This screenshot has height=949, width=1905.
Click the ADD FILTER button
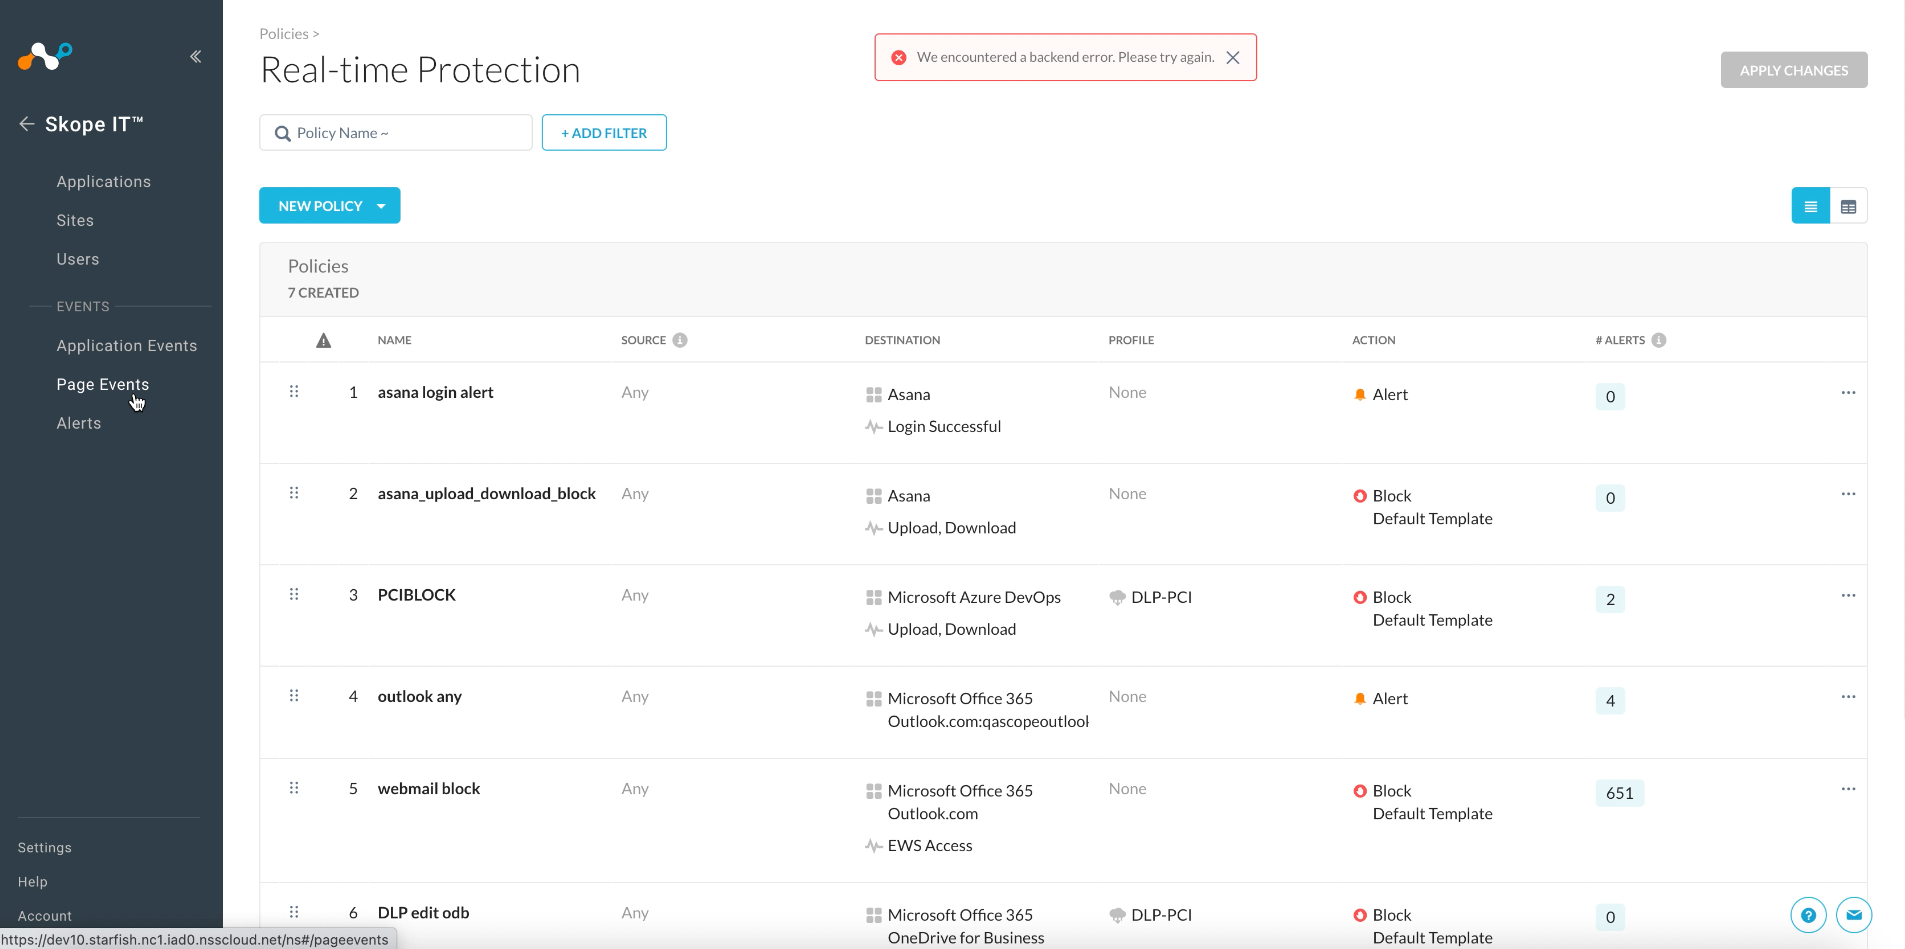(604, 132)
